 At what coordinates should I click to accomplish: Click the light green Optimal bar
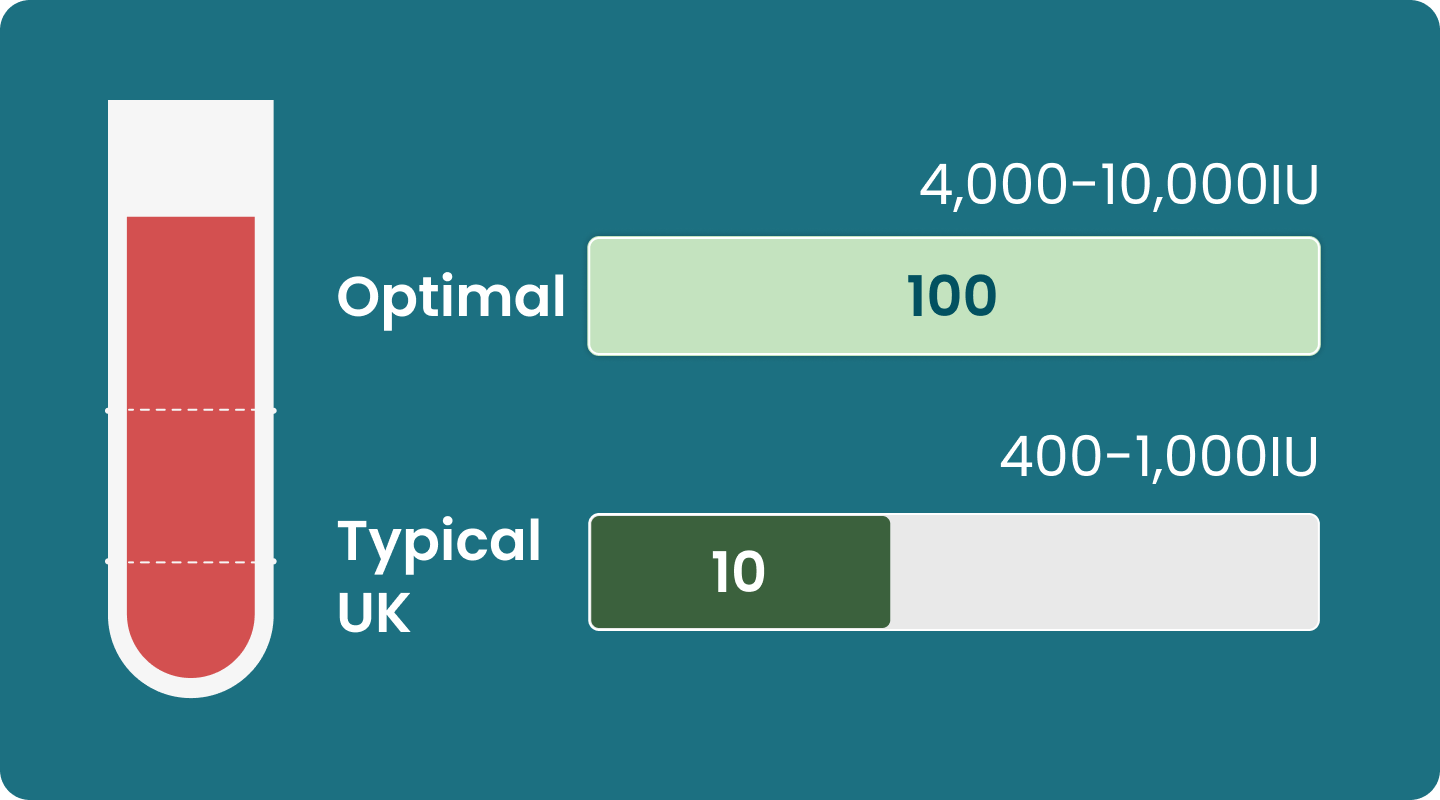pos(1150,296)
